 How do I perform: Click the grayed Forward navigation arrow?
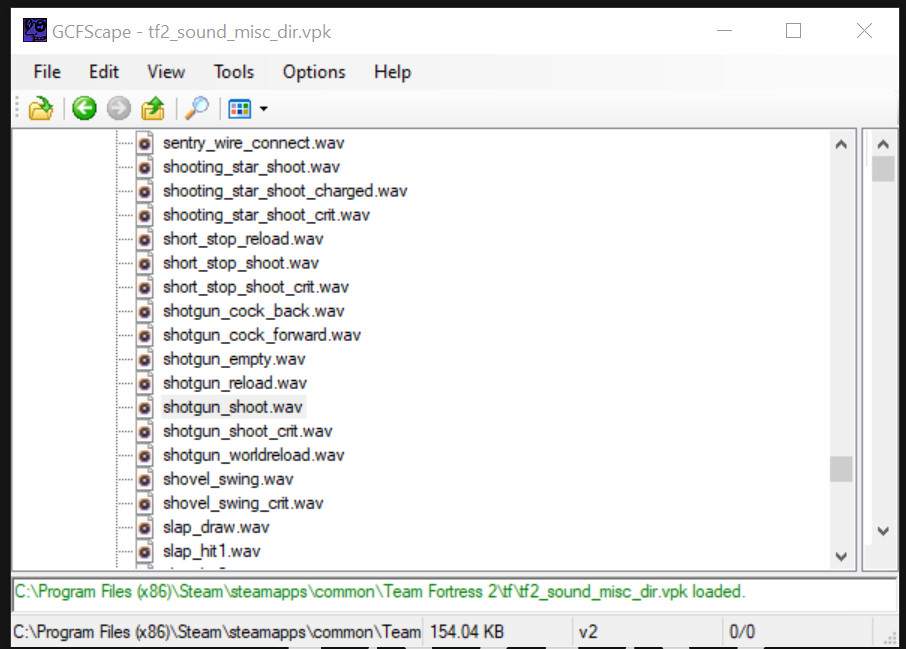point(119,109)
